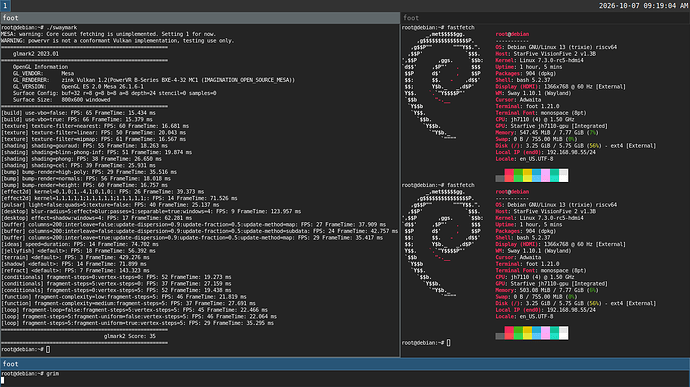The width and height of the screenshot is (690, 387).
Task: Pick the pink swatch in first fastfetch palette
Action: pyautogui.click(x=545, y=175)
